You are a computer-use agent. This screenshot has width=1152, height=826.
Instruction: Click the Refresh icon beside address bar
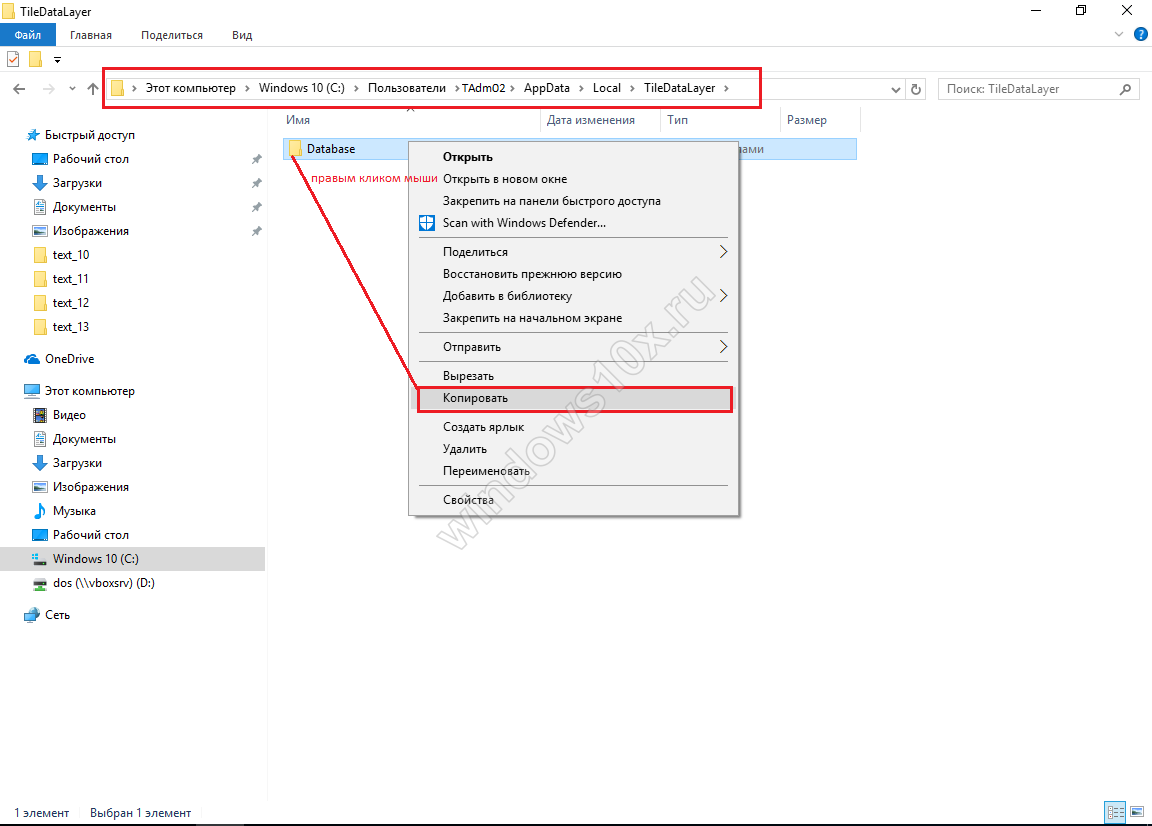click(916, 89)
